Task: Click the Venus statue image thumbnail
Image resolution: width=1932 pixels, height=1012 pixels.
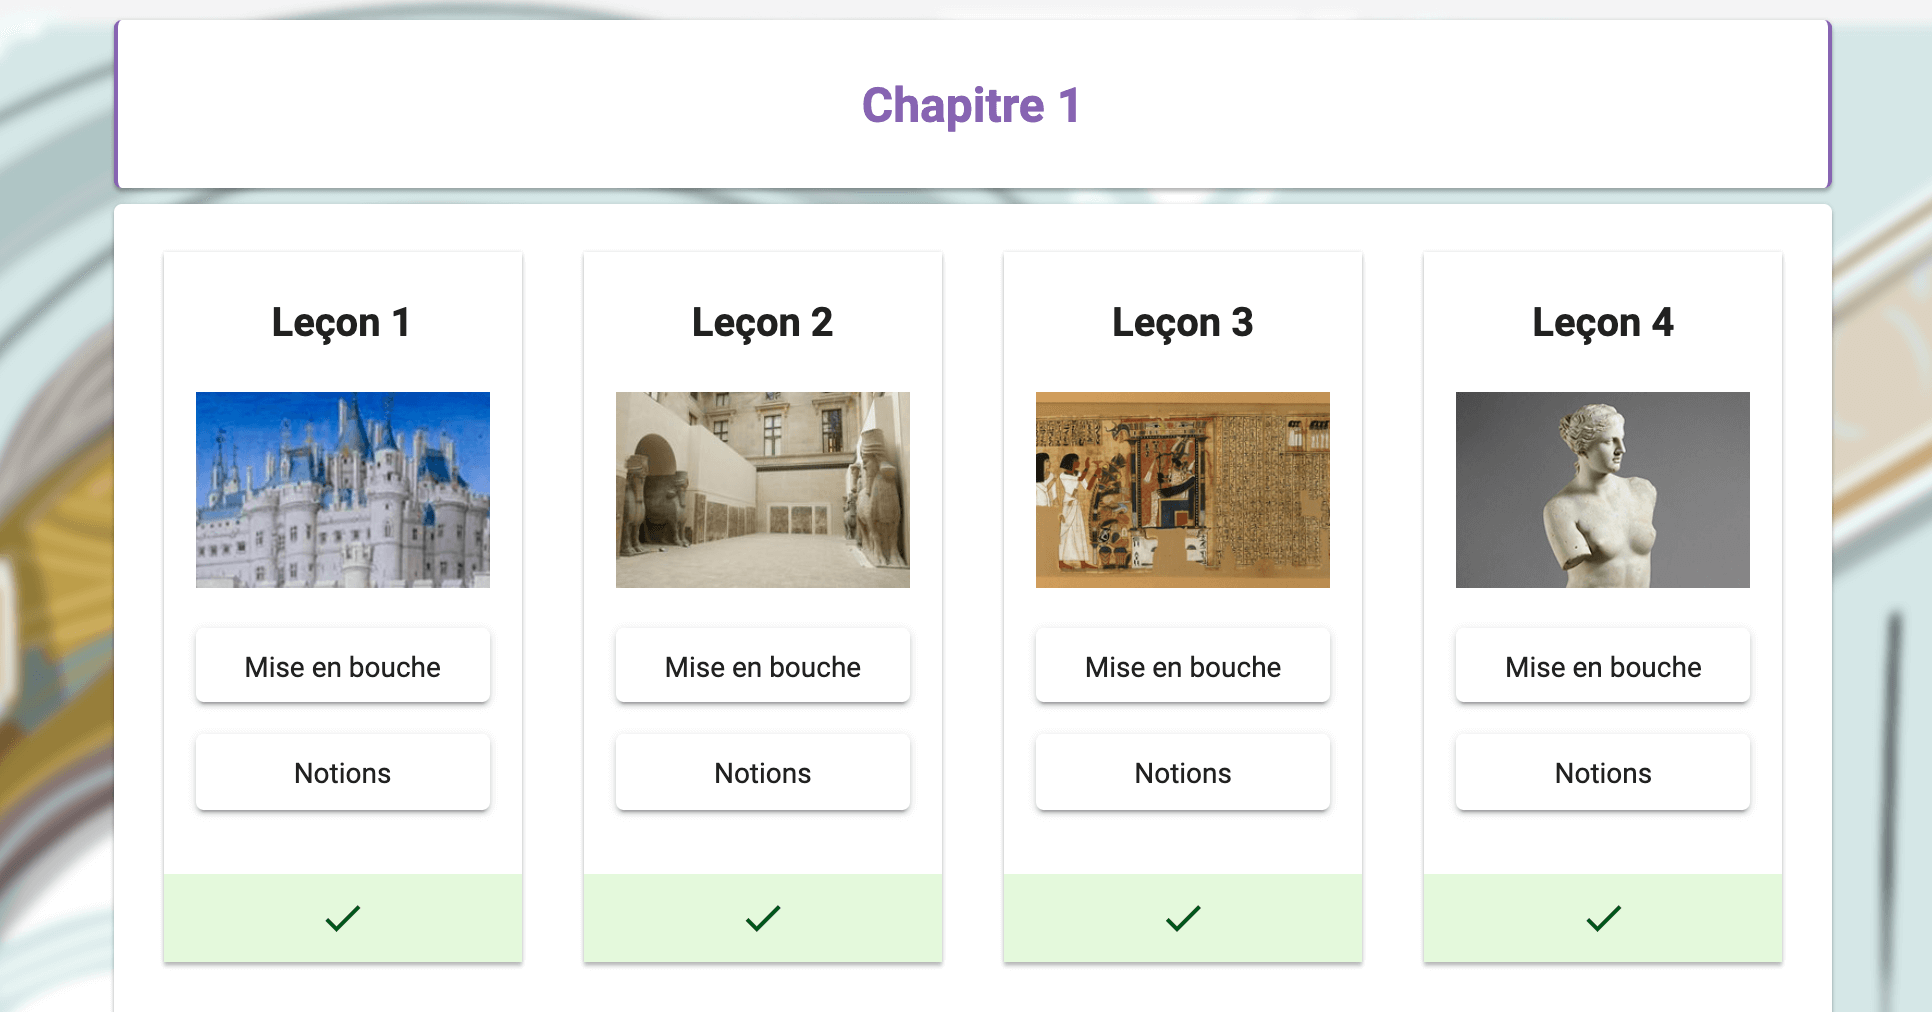Action: click(1602, 489)
